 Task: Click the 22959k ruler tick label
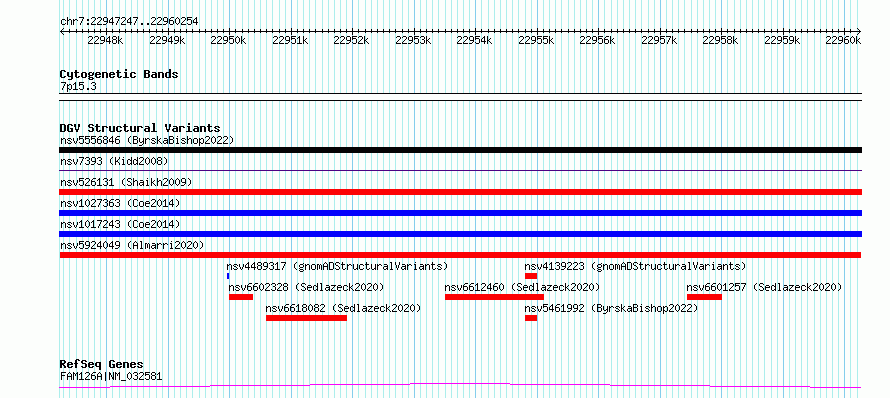pos(783,40)
